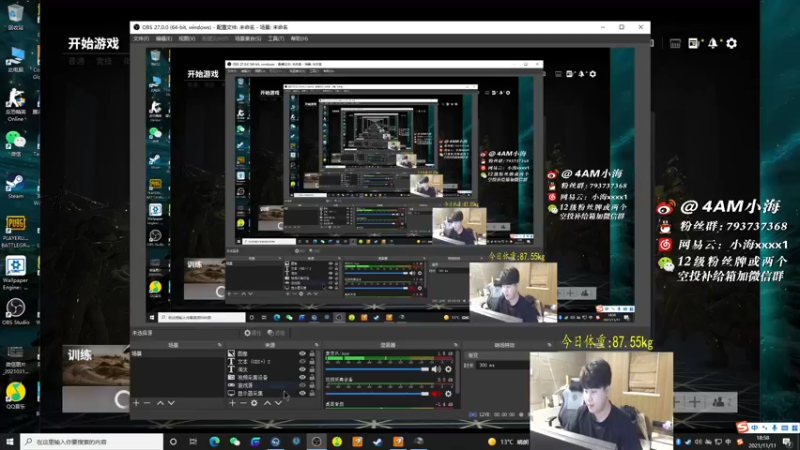Pop out the Scenes dock header icon
The height and width of the screenshot is (450, 800).
[x=219, y=345]
